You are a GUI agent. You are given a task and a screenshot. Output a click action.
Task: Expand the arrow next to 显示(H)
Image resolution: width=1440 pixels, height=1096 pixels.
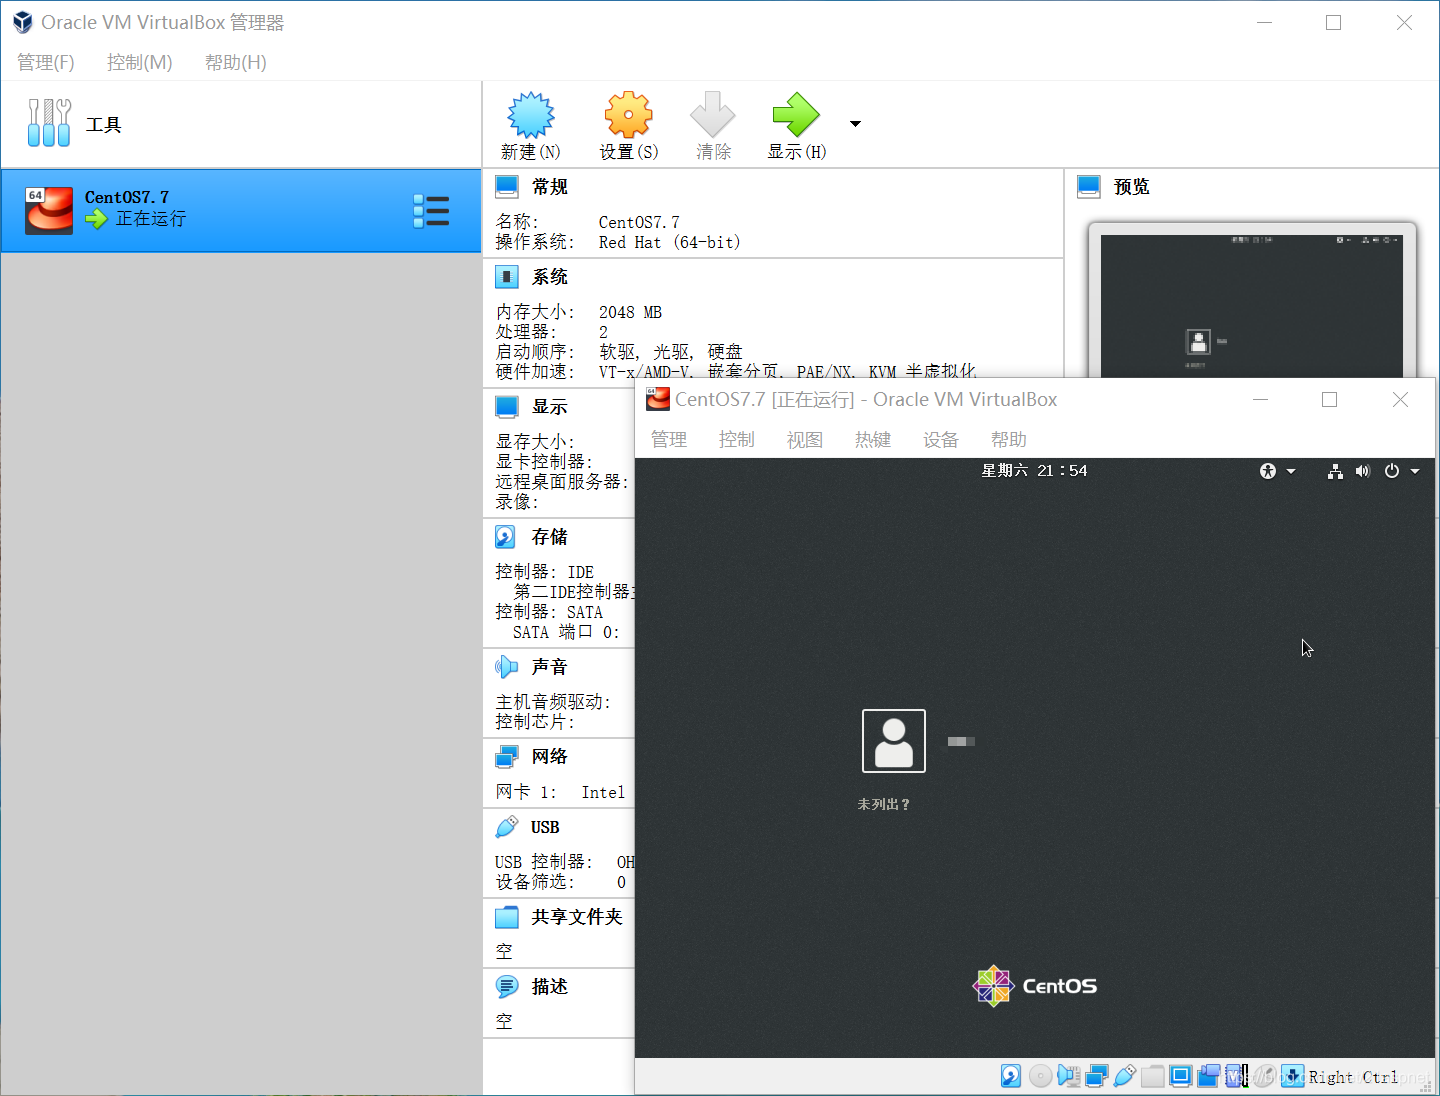tap(855, 124)
